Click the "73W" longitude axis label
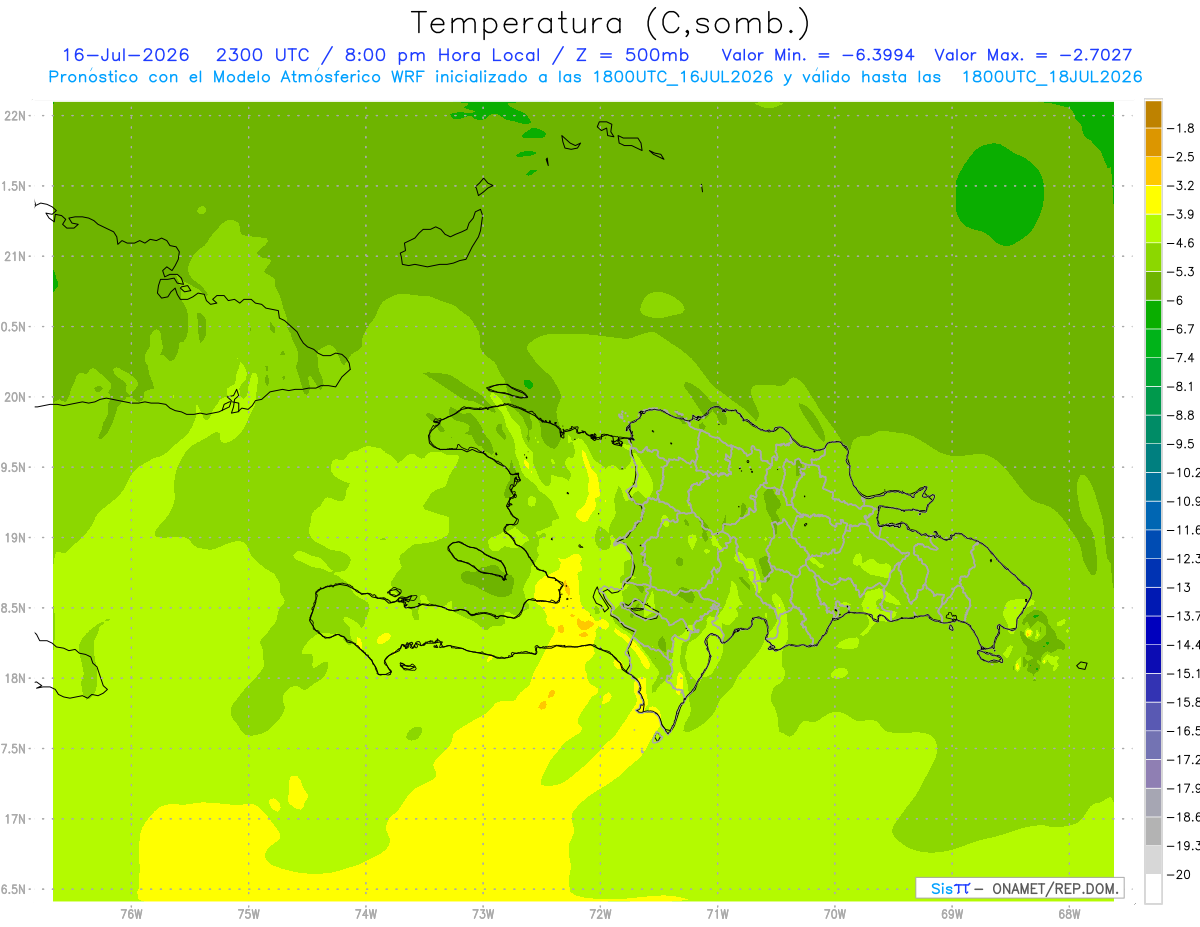Image resolution: width=1200 pixels, height=927 pixels. (483, 915)
